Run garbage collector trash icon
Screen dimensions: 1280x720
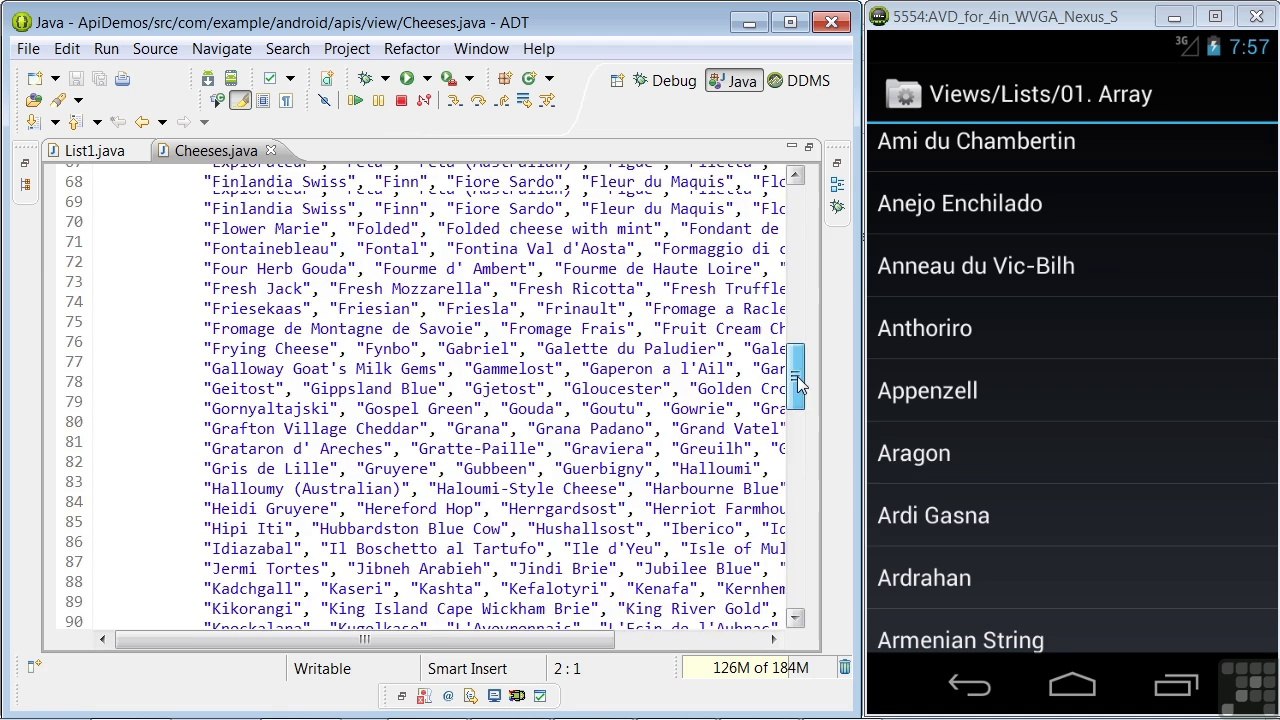[845, 667]
